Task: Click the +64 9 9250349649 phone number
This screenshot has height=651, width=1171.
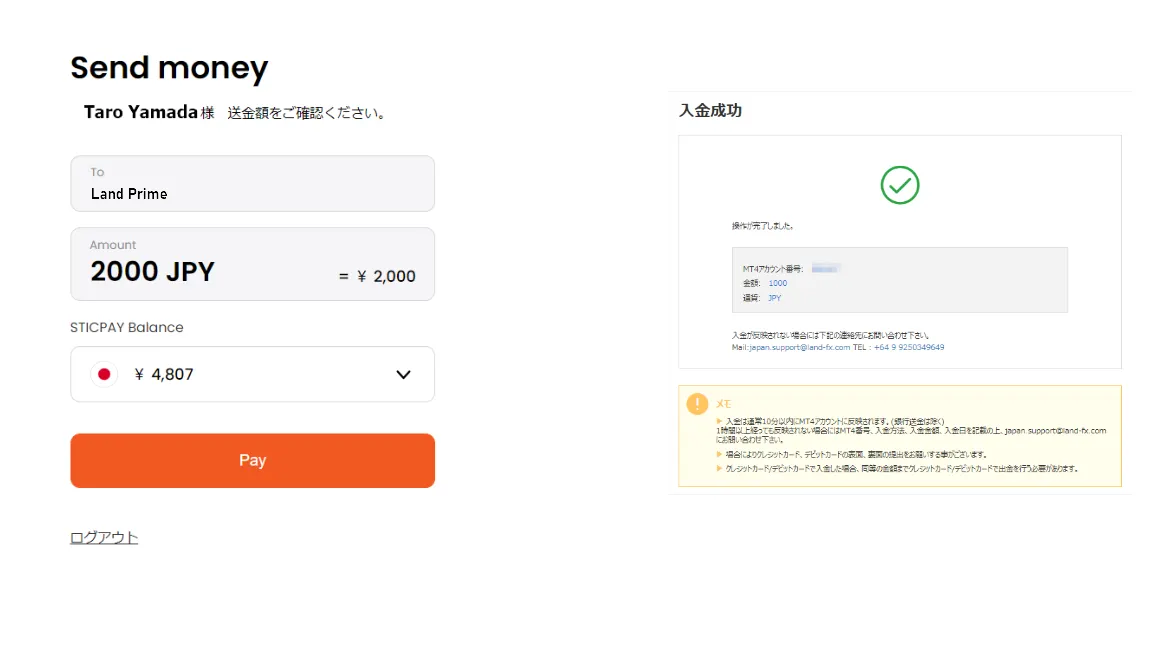Action: [908, 347]
